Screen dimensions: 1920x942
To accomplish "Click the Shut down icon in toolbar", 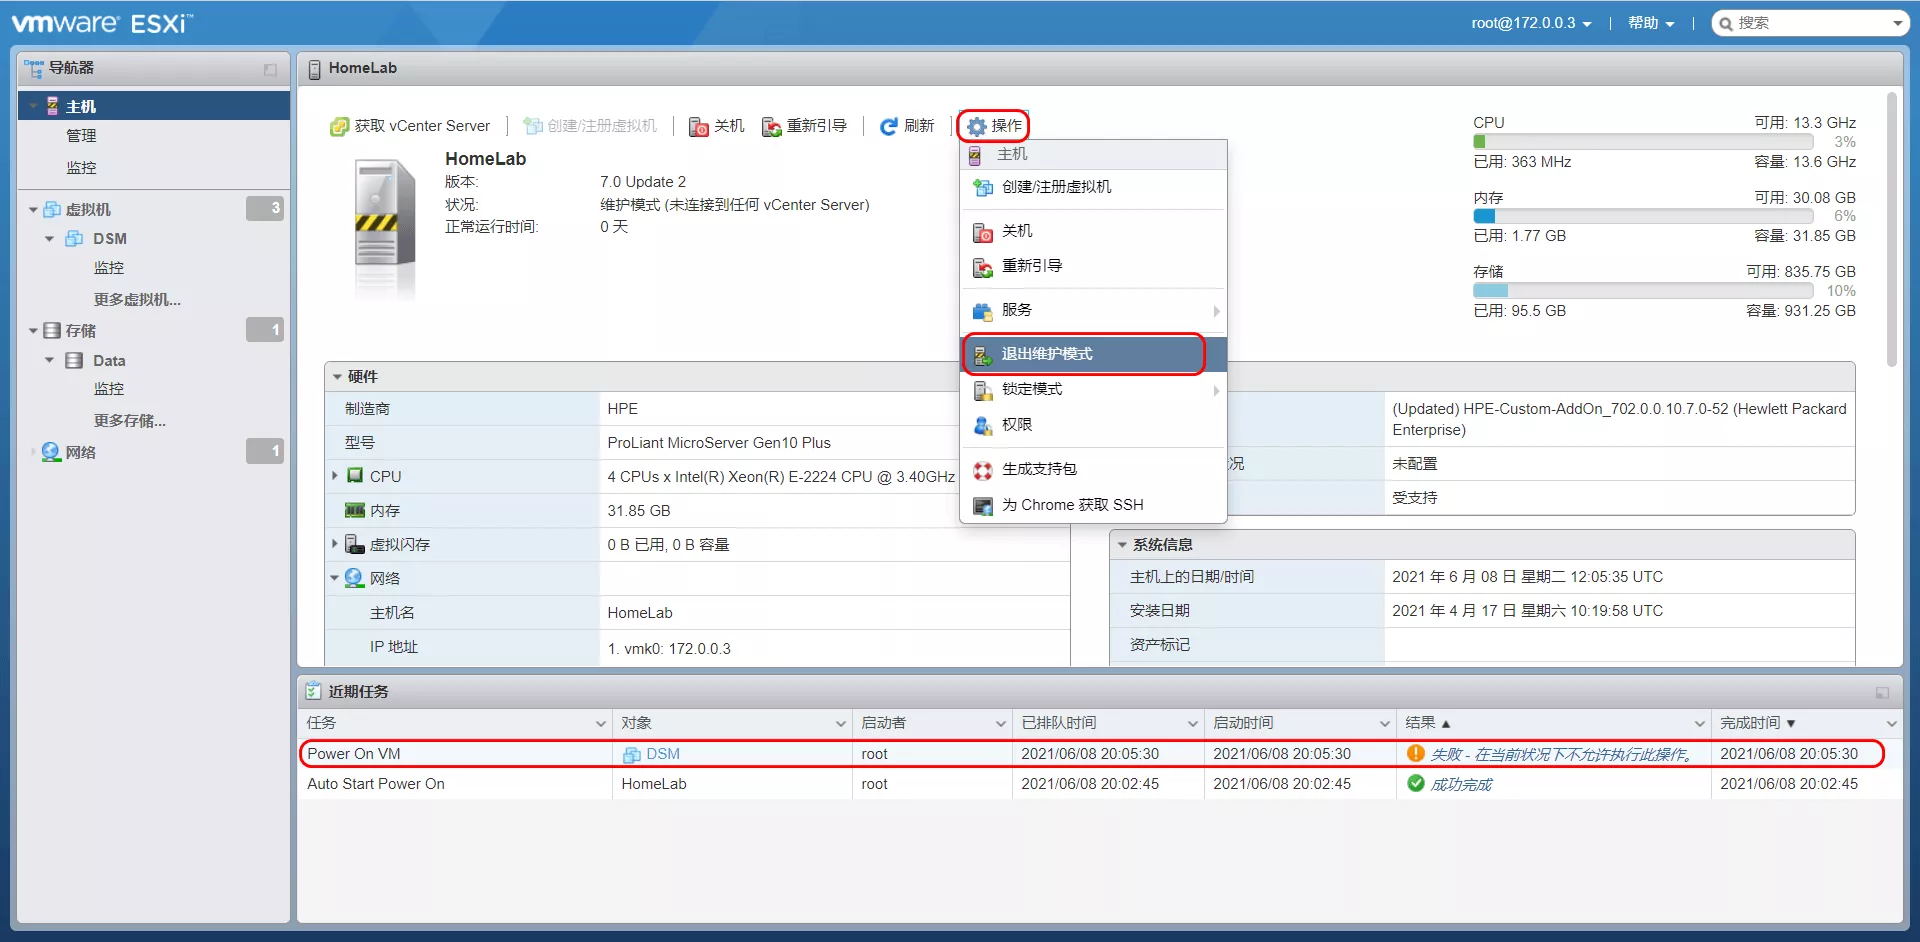I will point(699,127).
